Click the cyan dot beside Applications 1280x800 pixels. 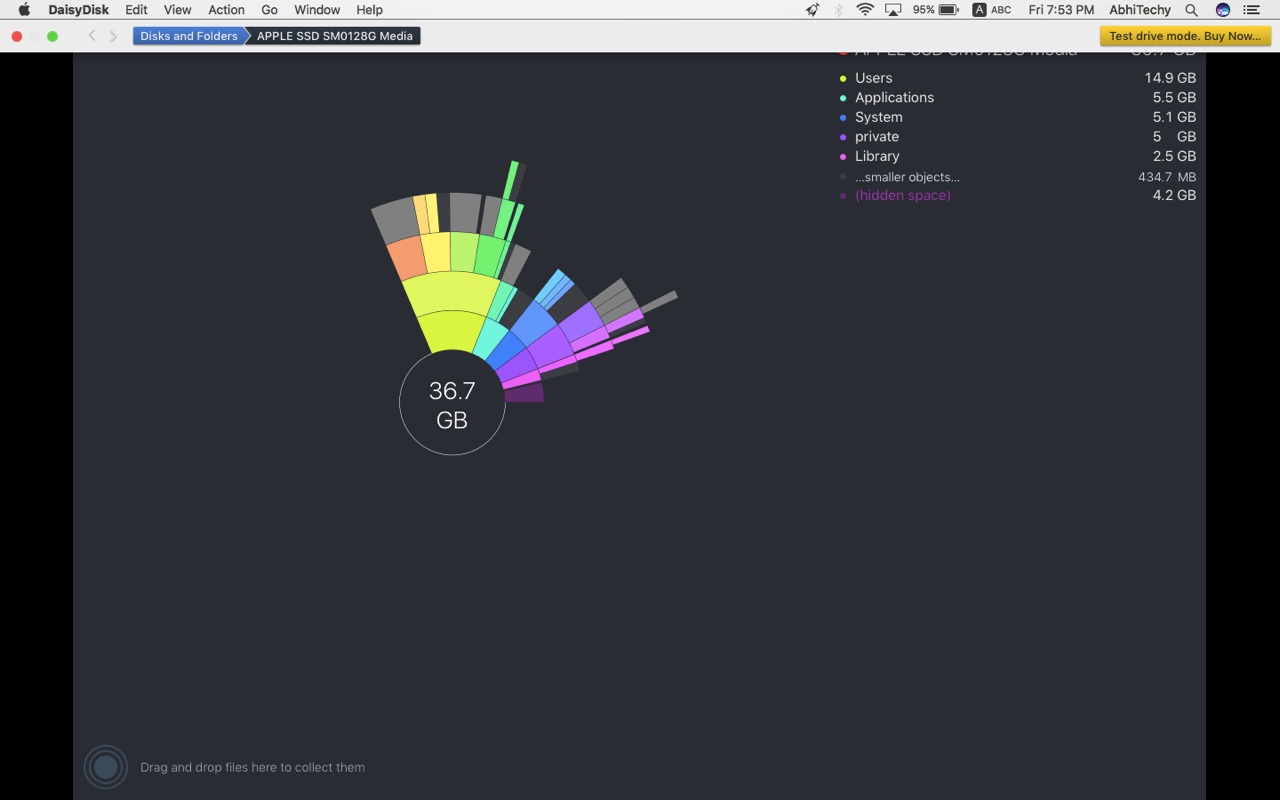[x=843, y=98]
